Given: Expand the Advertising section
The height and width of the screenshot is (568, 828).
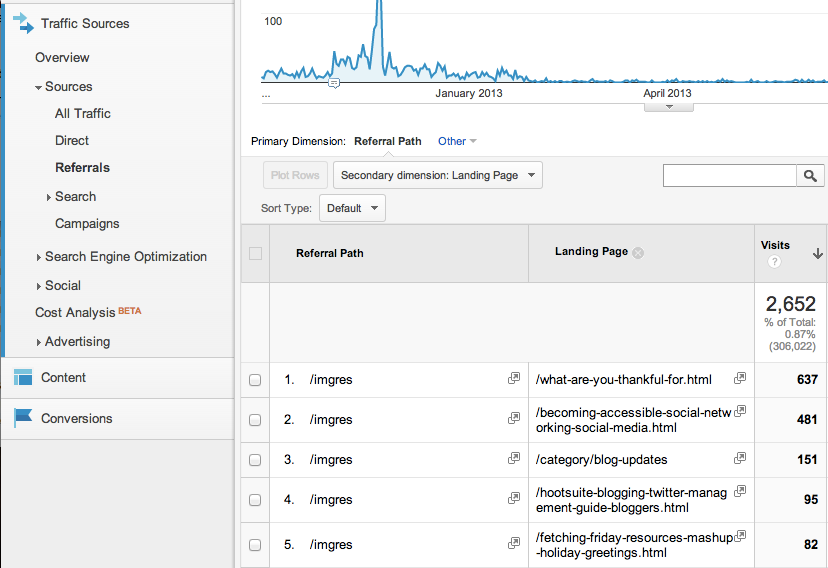Looking at the screenshot, I should (x=39, y=342).
